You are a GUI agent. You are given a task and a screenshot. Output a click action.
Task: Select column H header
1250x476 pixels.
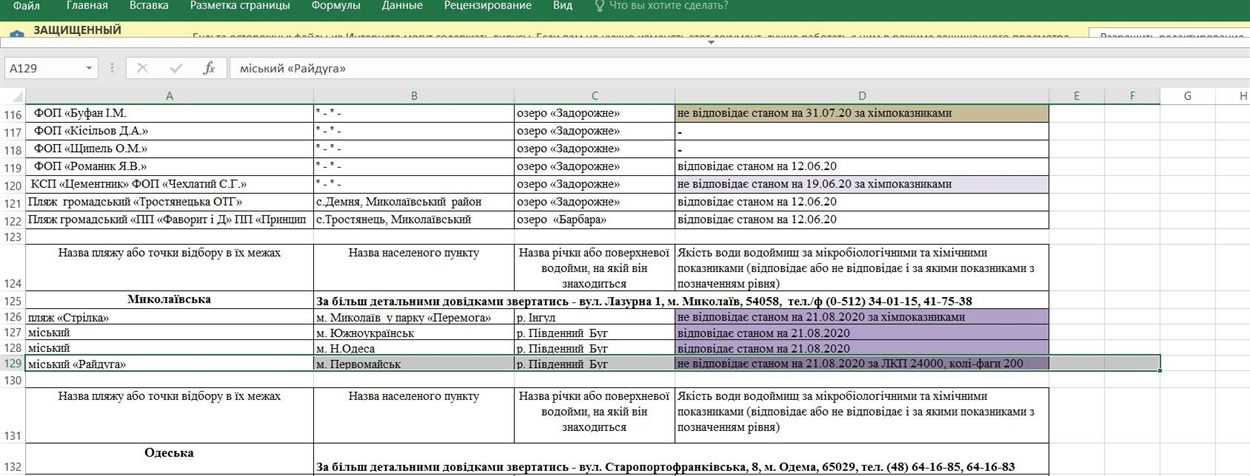coord(1233,96)
